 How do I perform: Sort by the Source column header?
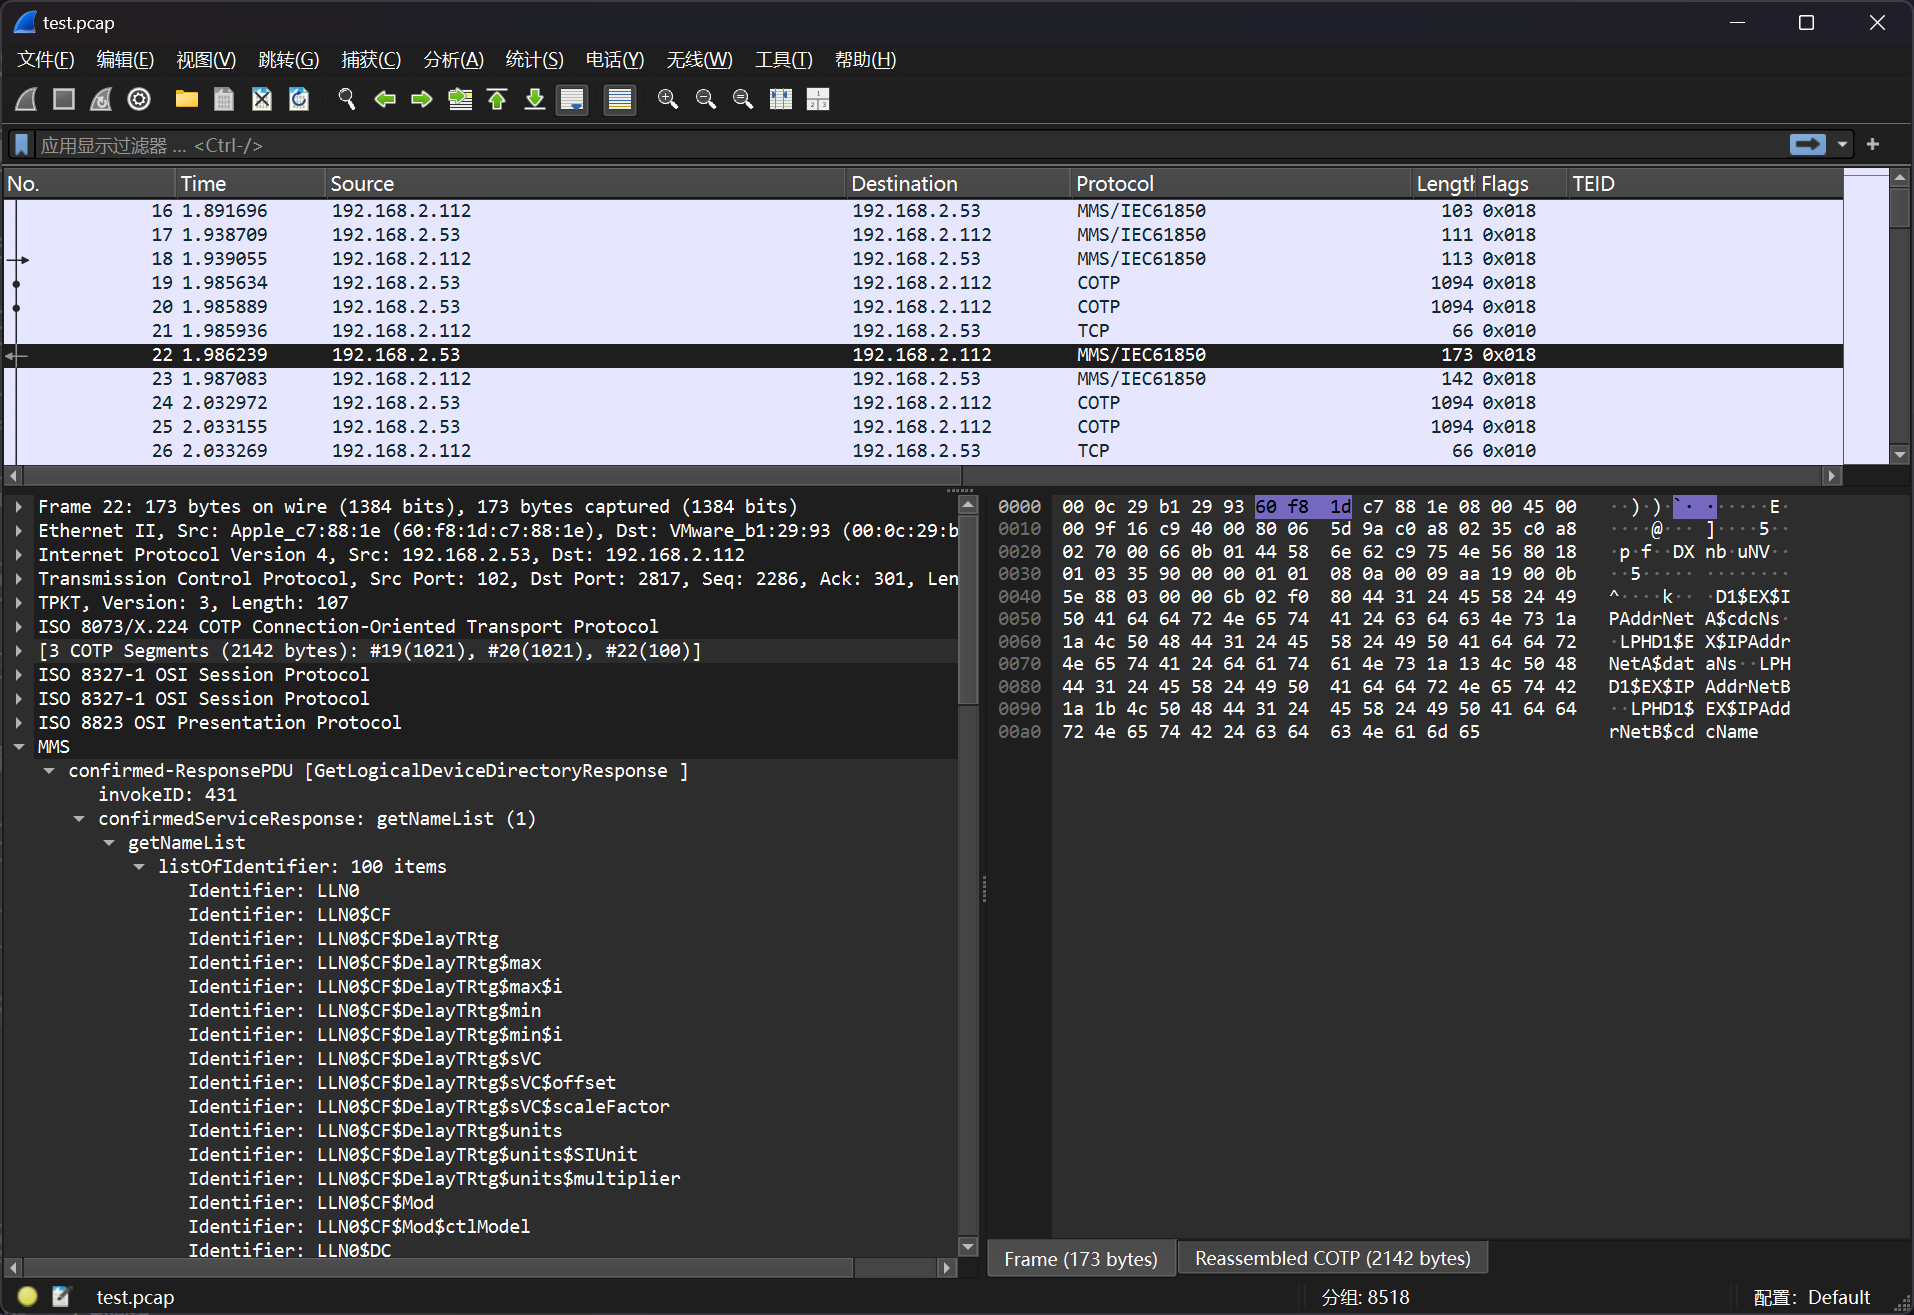[585, 184]
